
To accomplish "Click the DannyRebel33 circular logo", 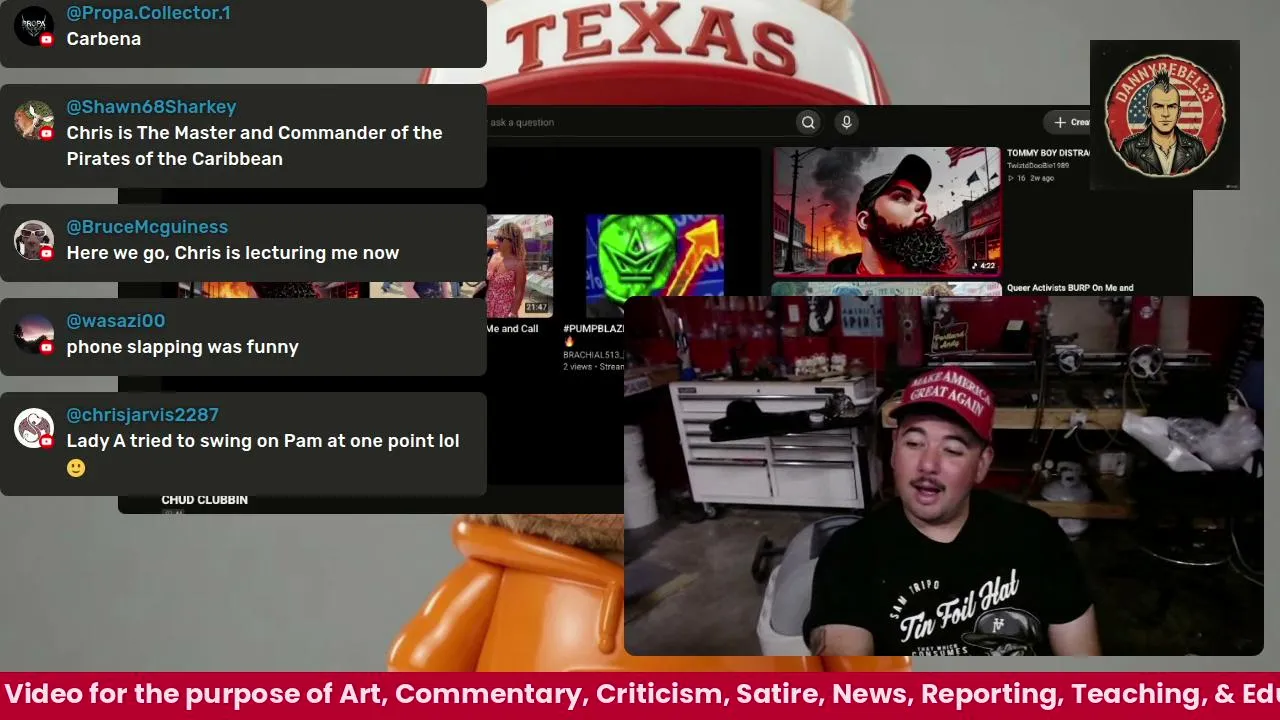I will (1165, 115).
